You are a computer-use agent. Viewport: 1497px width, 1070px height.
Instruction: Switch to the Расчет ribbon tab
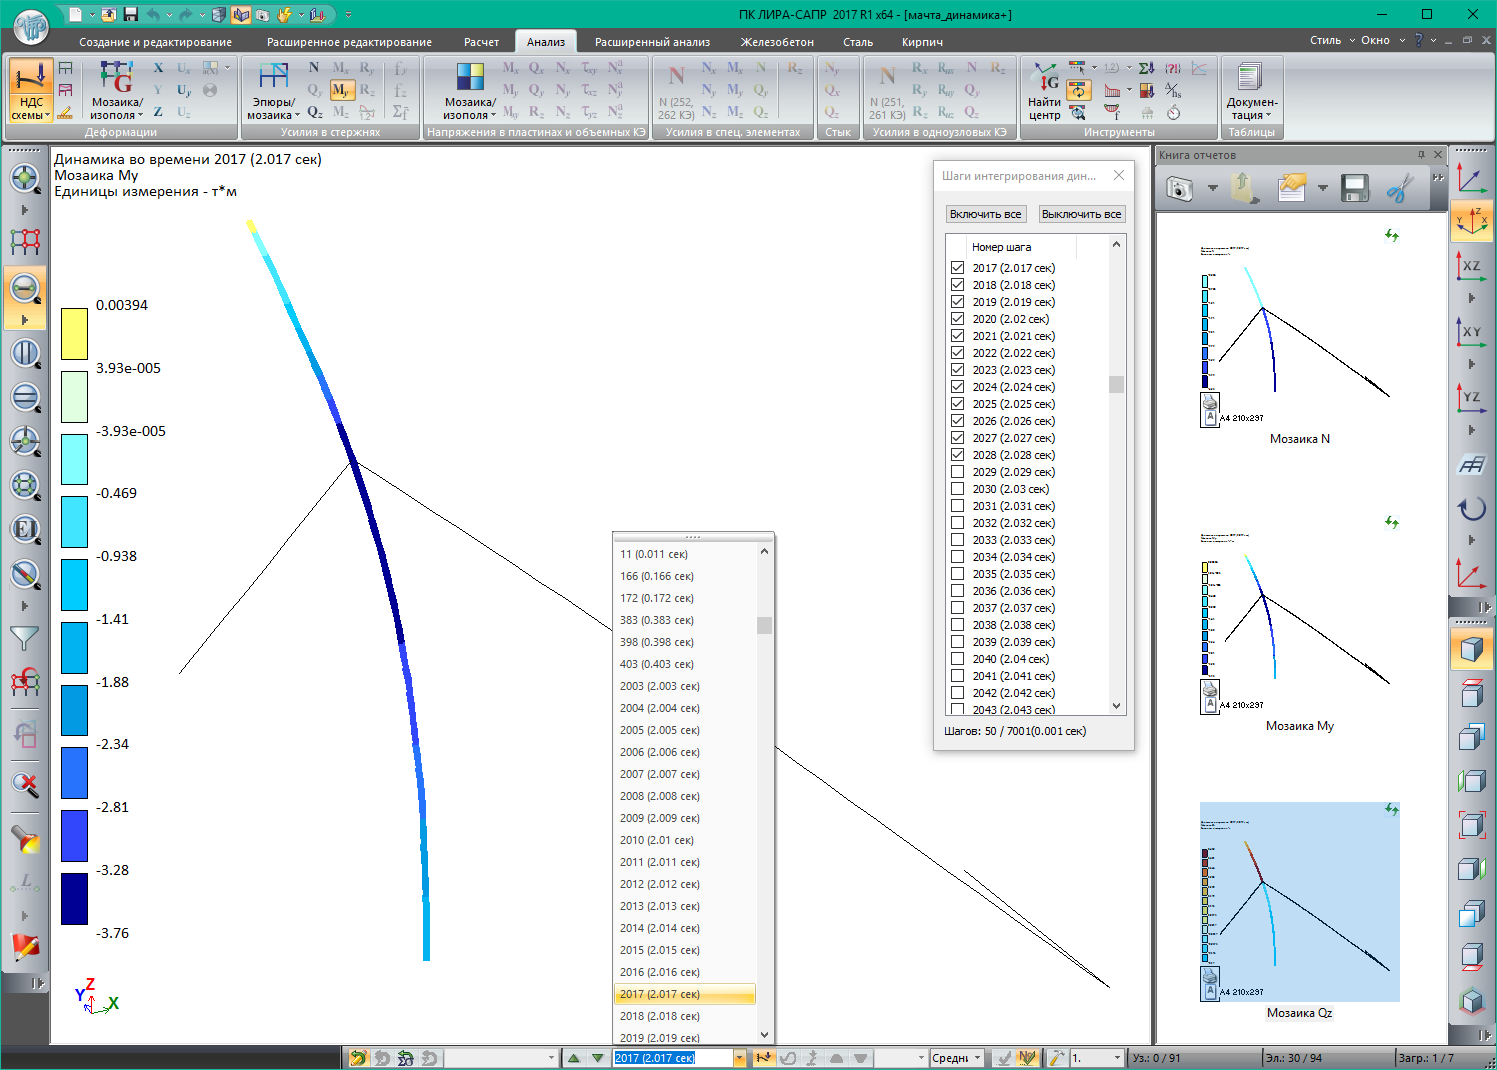481,42
